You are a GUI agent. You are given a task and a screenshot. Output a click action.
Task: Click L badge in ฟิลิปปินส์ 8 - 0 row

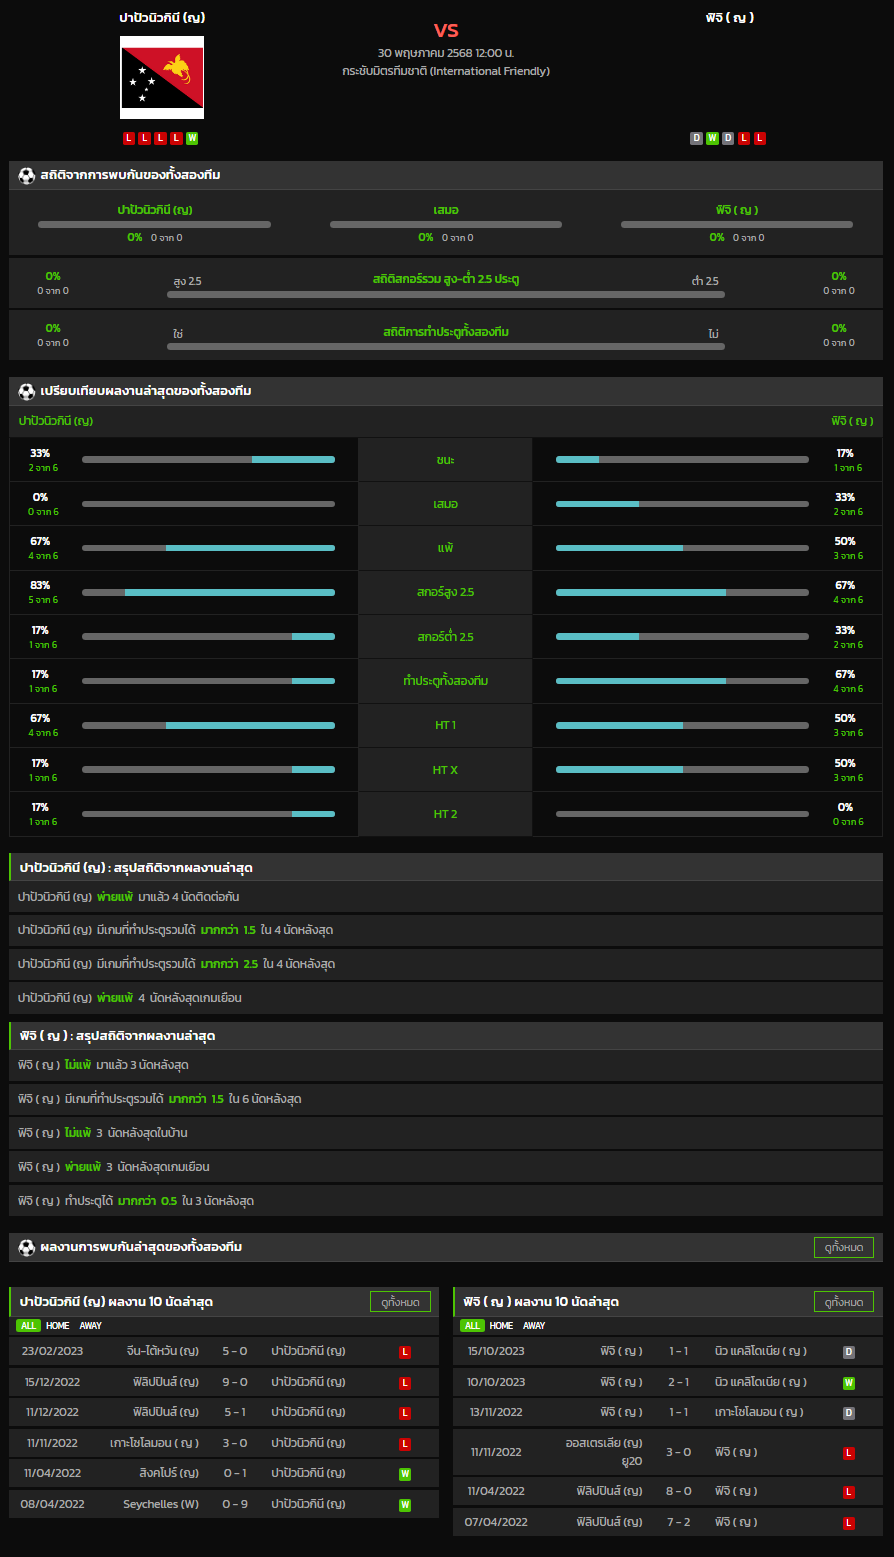point(849,1492)
